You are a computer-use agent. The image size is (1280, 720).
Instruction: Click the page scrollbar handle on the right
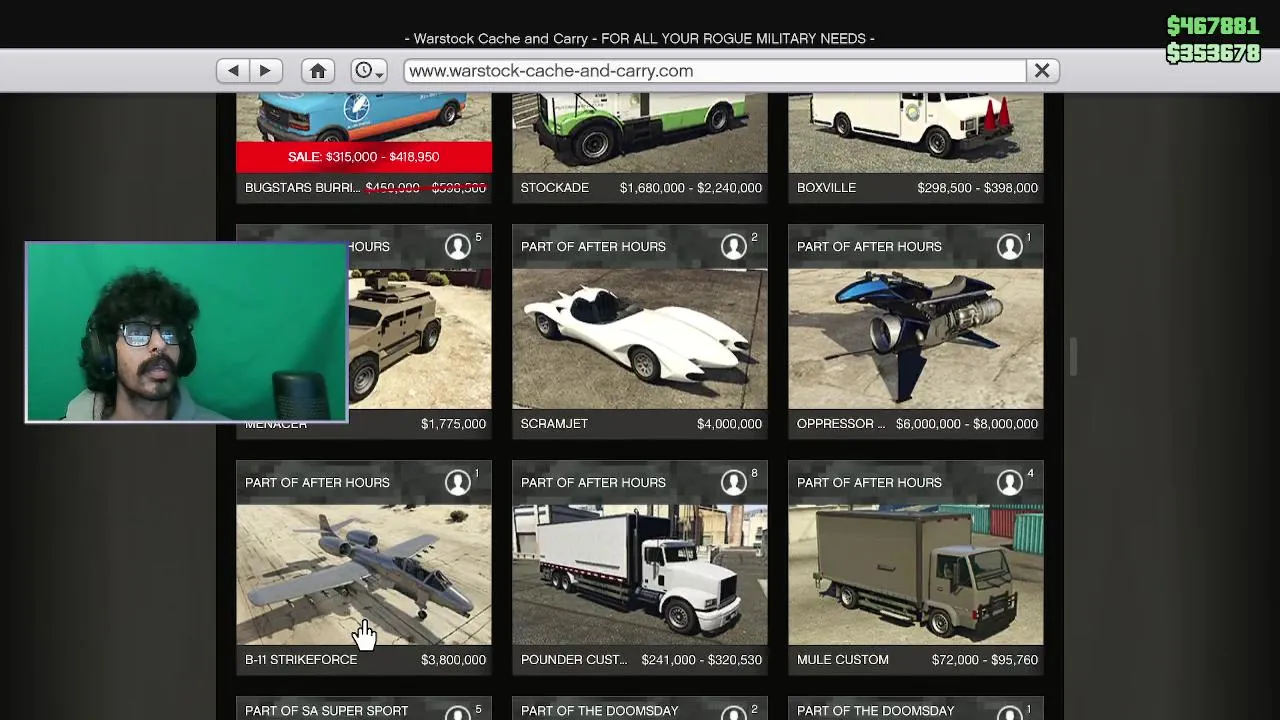coord(1073,357)
